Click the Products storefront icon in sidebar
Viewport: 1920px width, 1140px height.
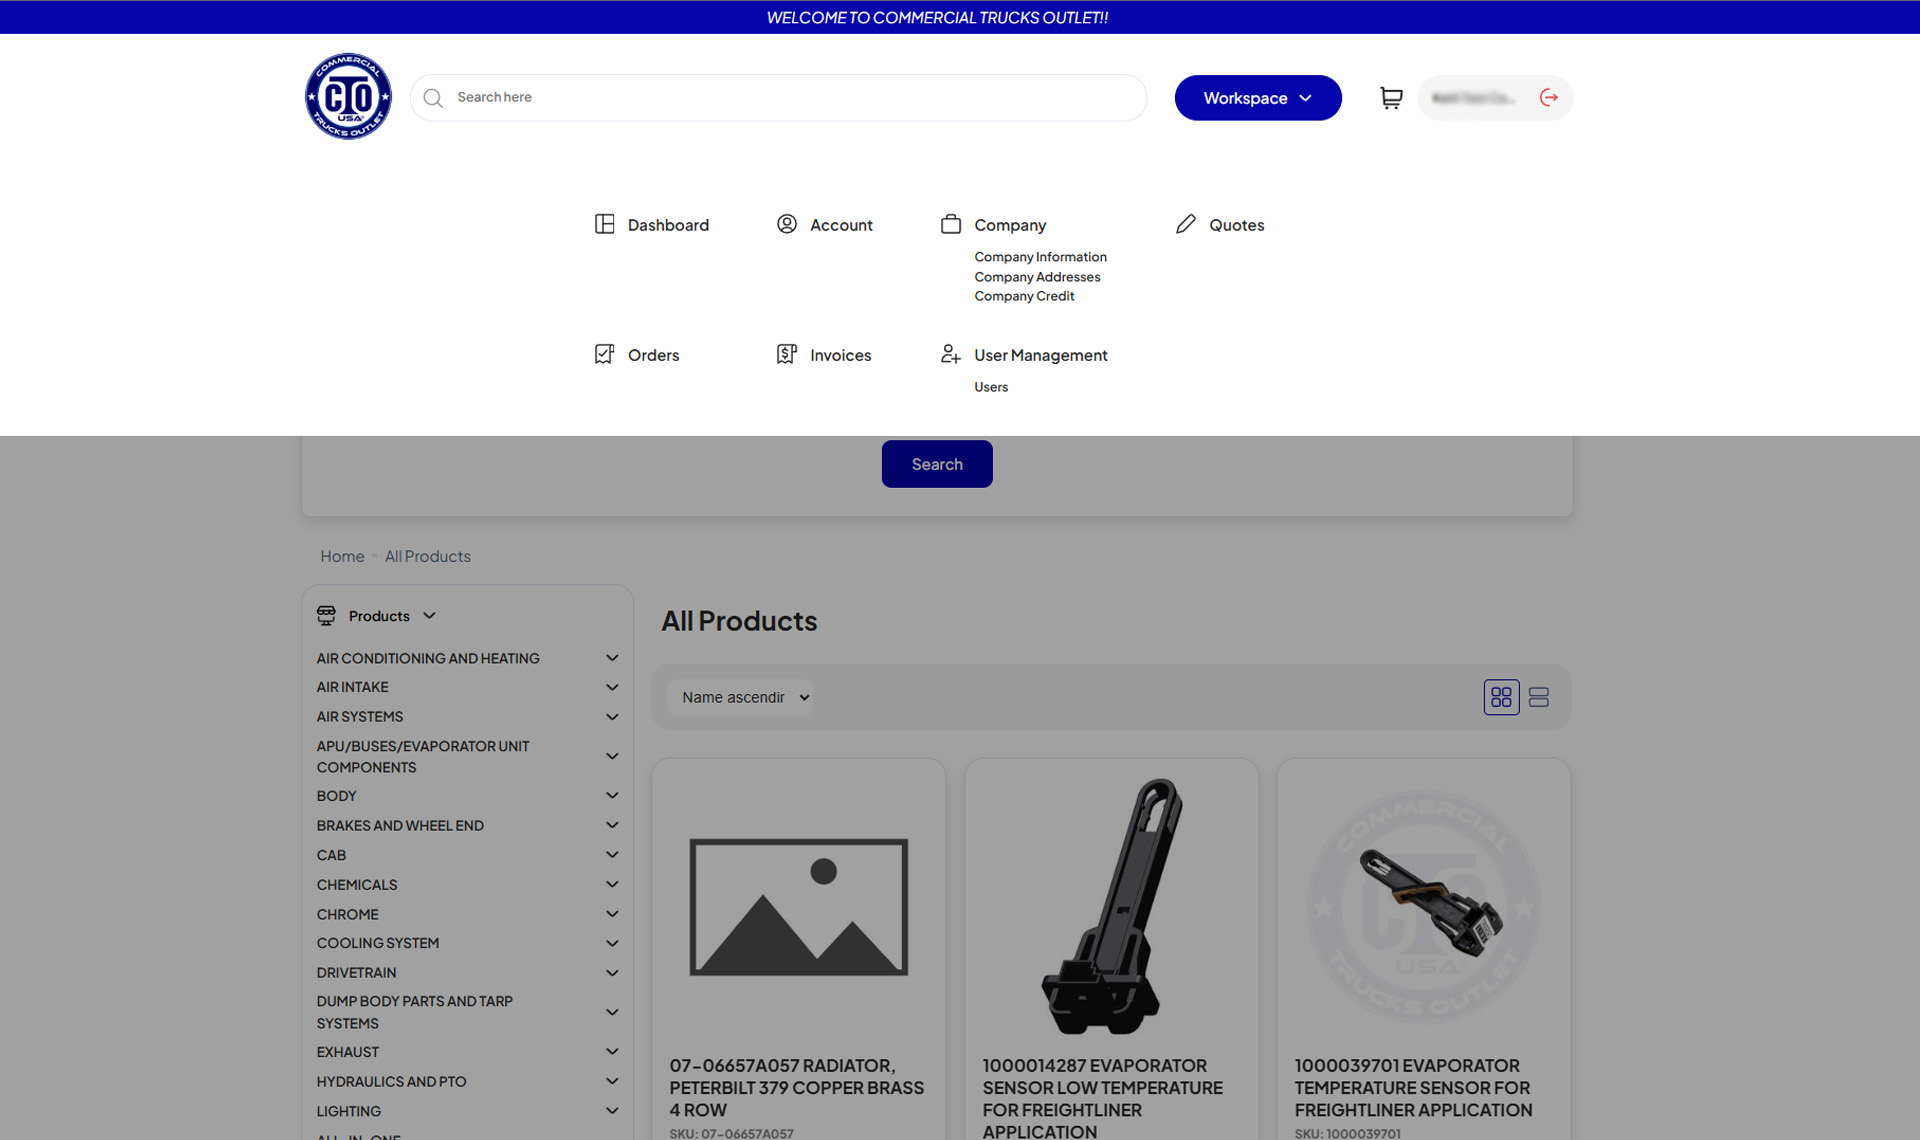(326, 615)
